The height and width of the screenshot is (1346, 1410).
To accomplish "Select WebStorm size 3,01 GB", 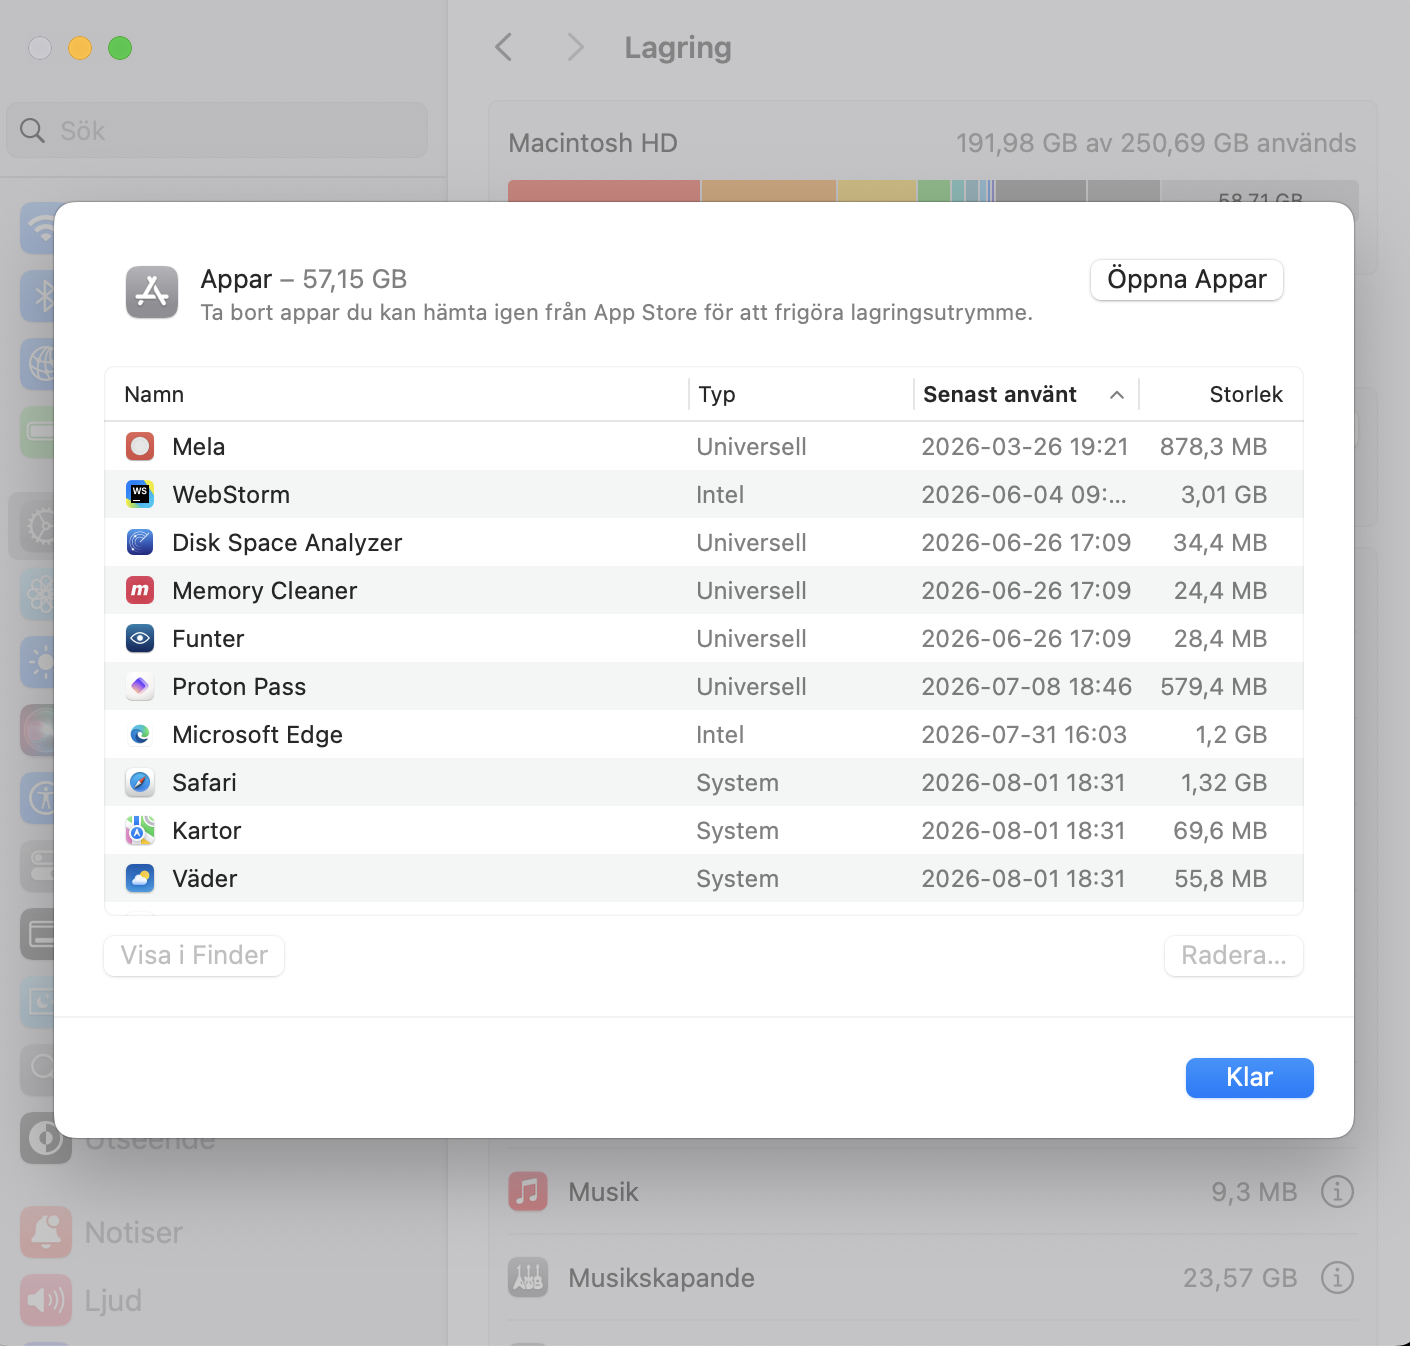I will 1224,494.
